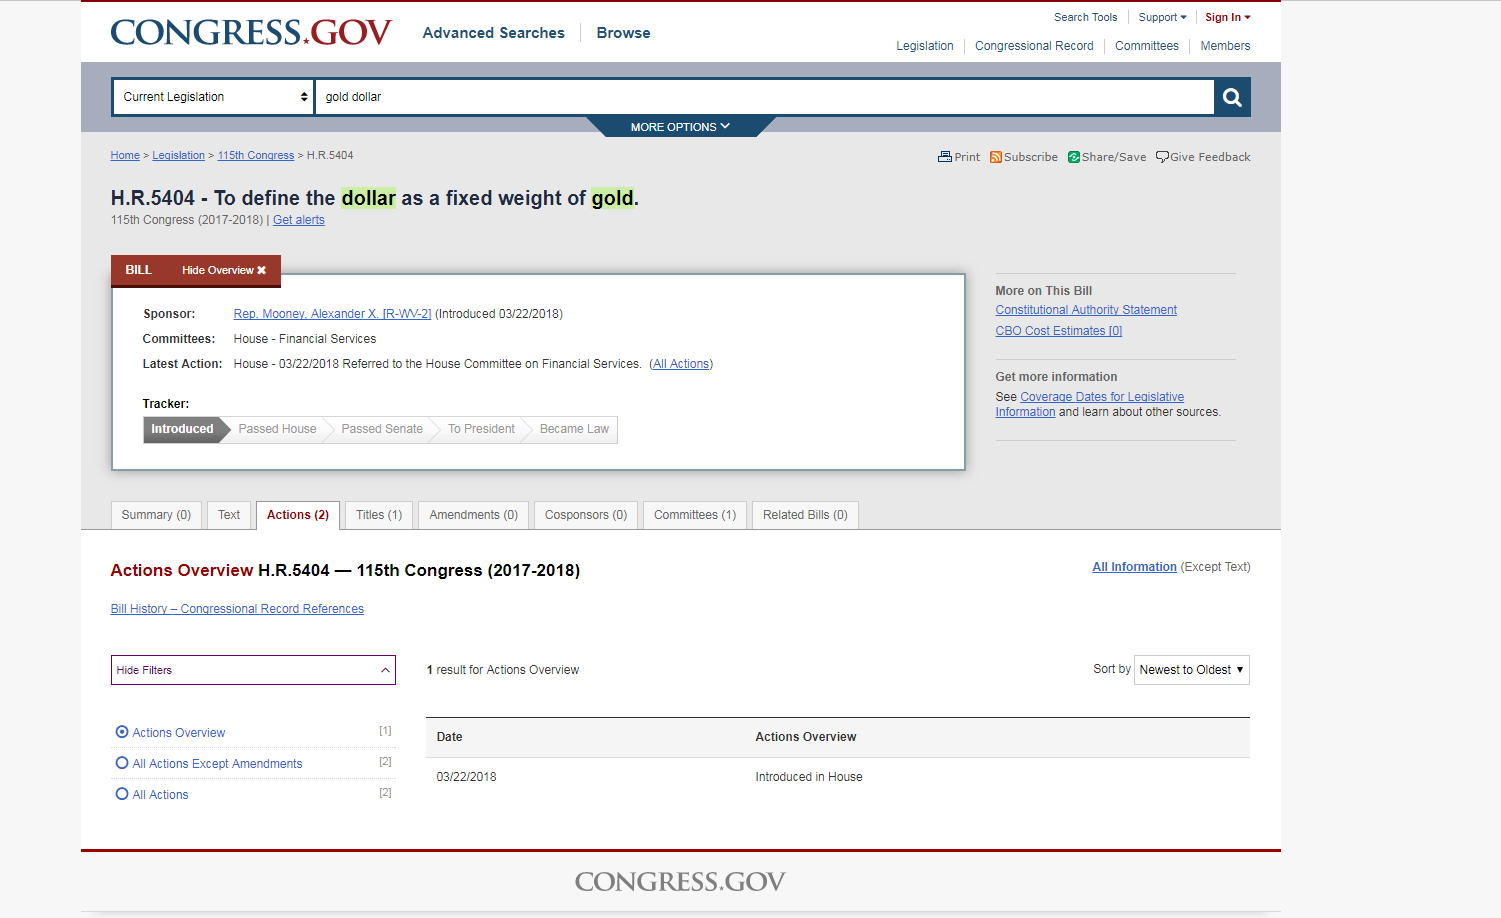Click the 03/22/2018 date cell
The height and width of the screenshot is (918, 1501).
(467, 777)
